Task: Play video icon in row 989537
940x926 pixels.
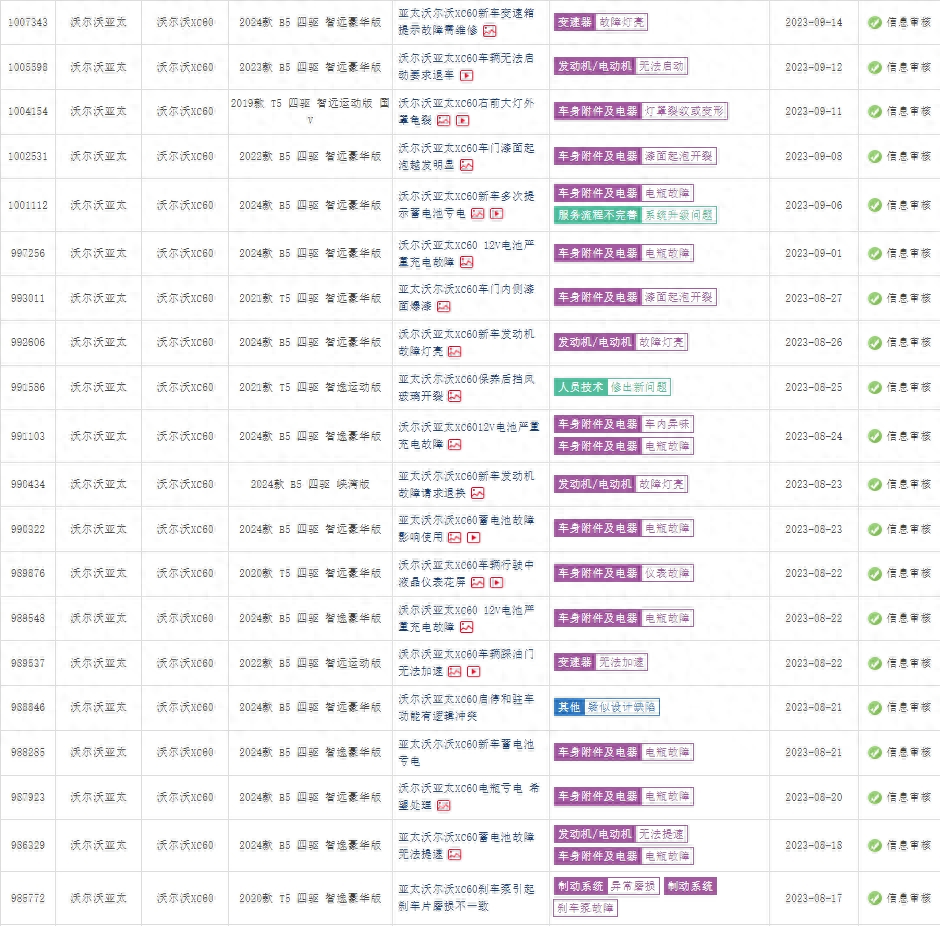Action: [474, 672]
